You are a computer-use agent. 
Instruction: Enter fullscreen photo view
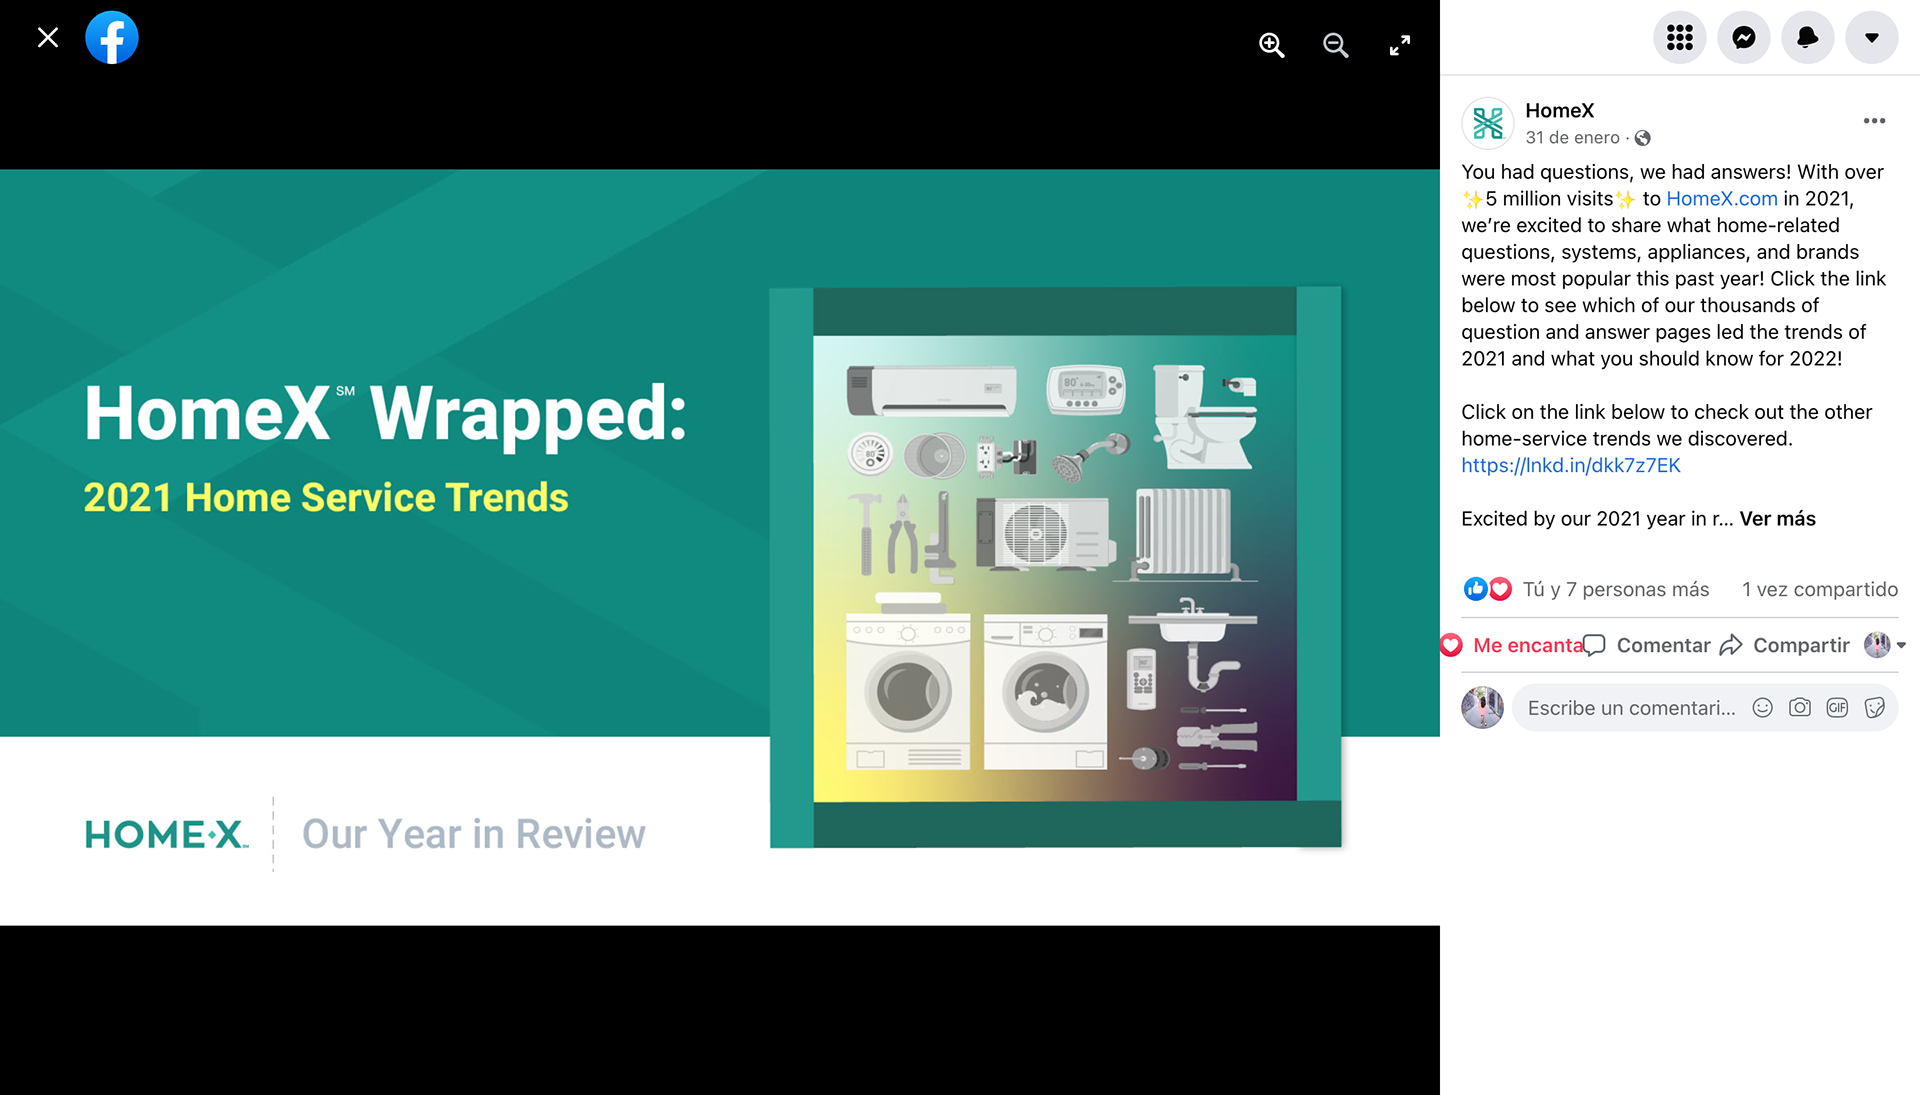pos(1400,45)
